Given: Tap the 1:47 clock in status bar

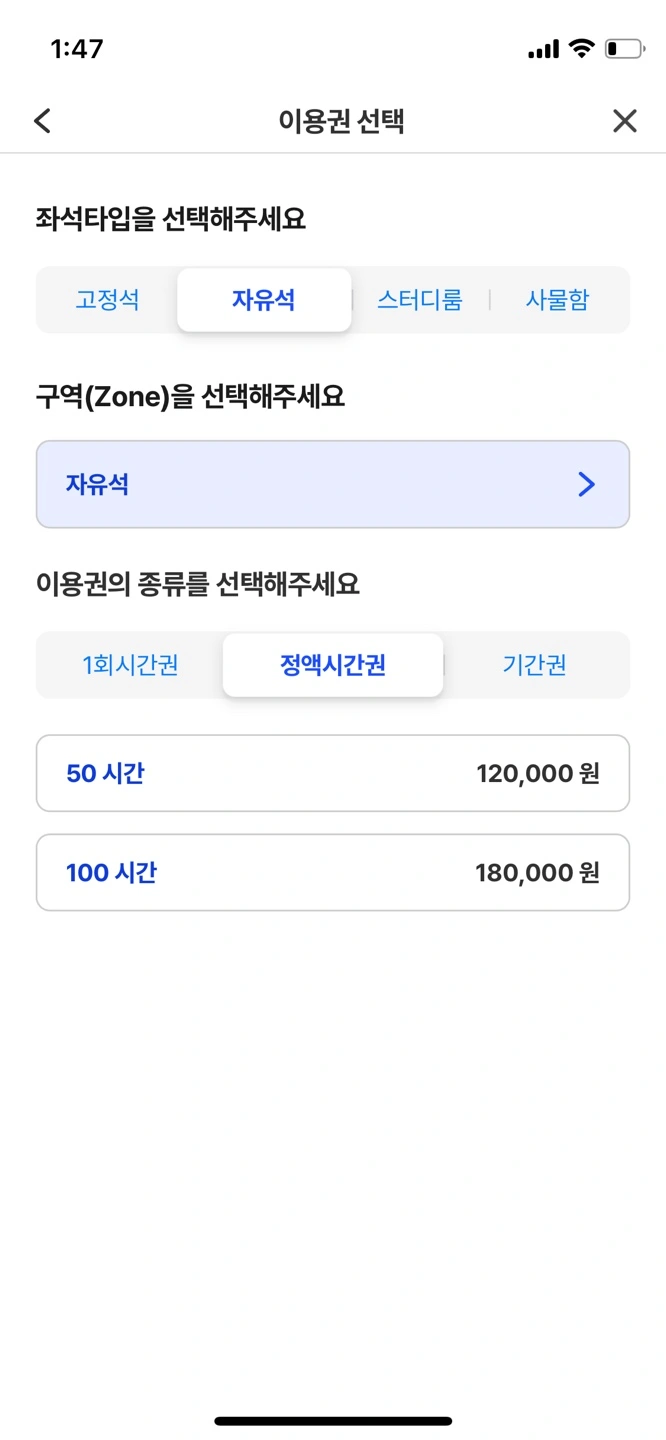Looking at the screenshot, I should coord(77,49).
